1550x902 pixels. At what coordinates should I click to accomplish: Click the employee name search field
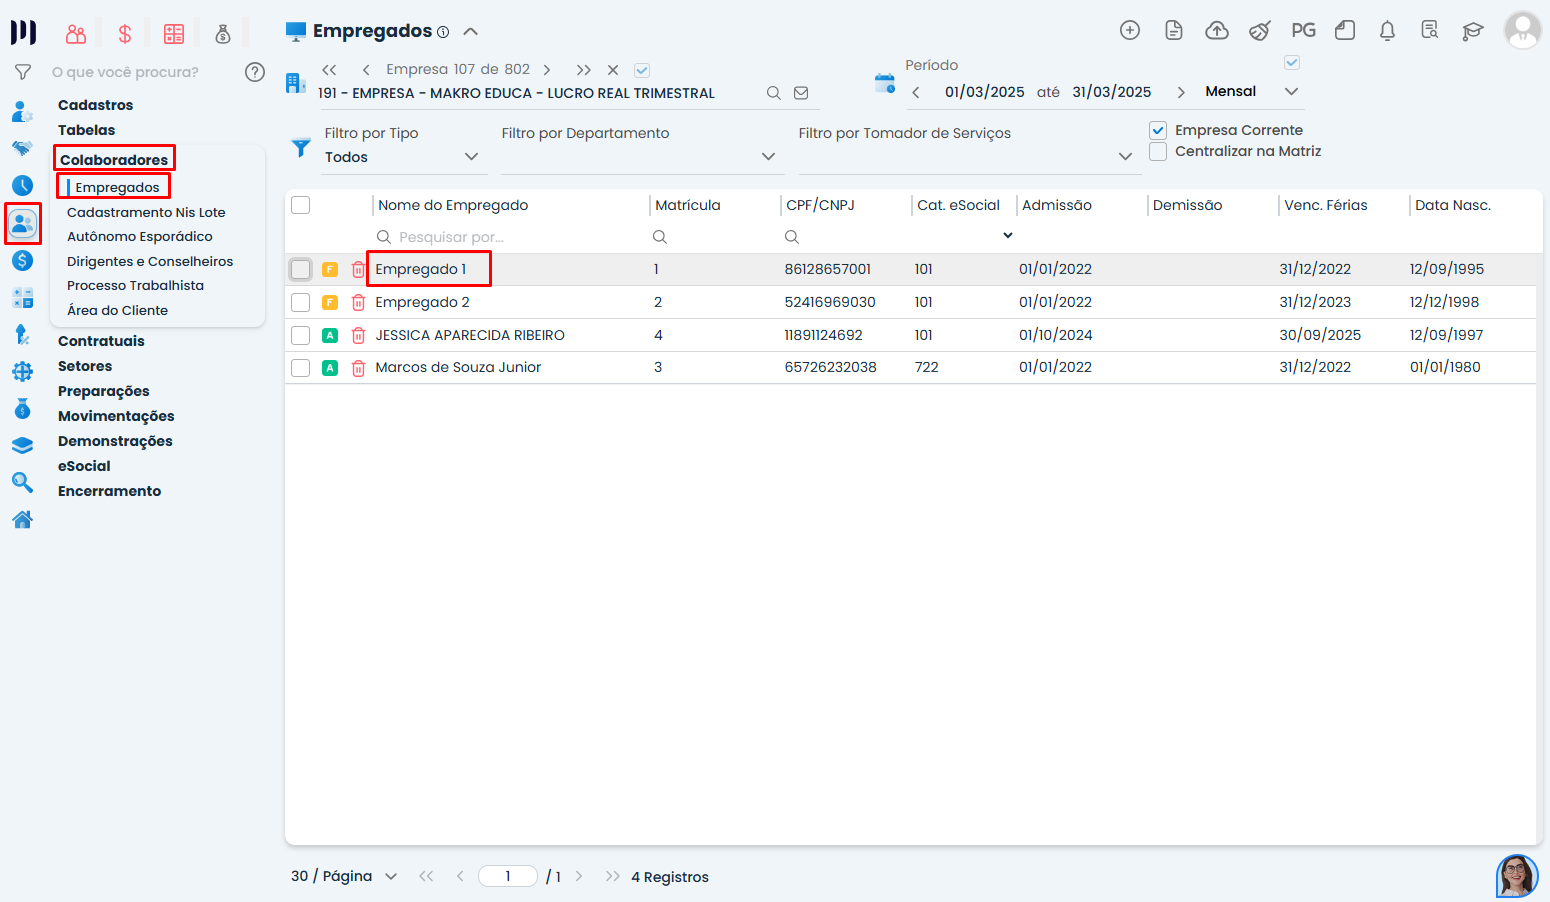pos(510,237)
